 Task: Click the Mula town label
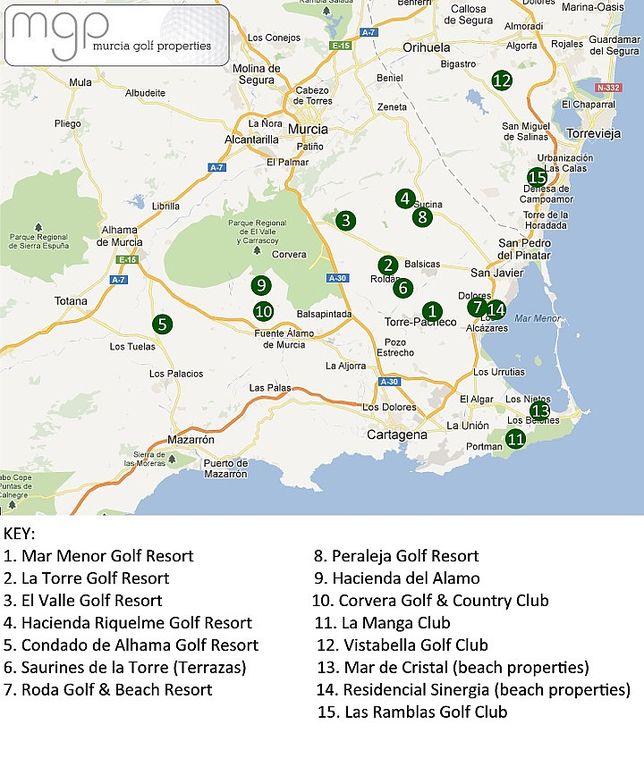[x=80, y=82]
